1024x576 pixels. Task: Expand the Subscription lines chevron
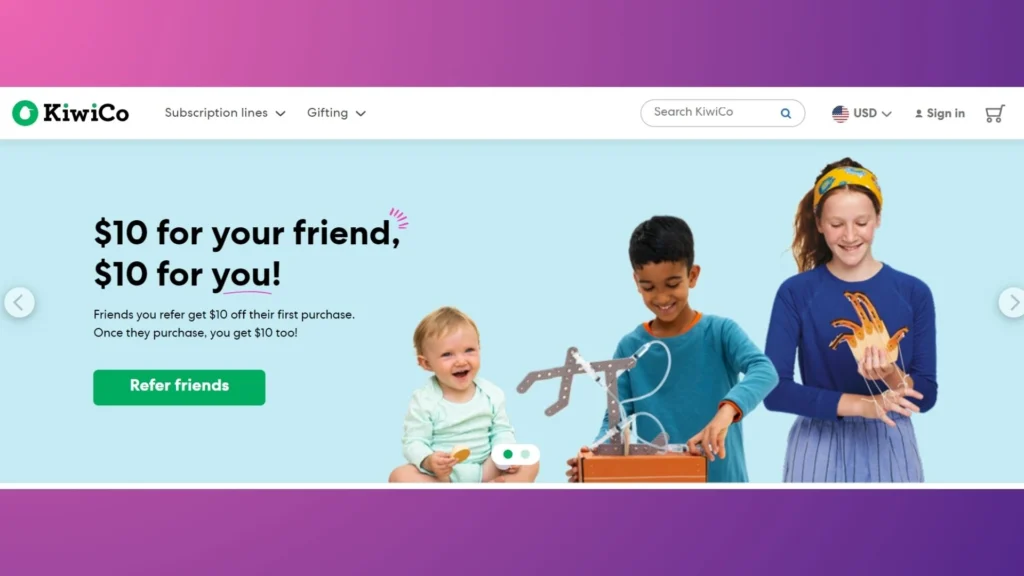281,114
